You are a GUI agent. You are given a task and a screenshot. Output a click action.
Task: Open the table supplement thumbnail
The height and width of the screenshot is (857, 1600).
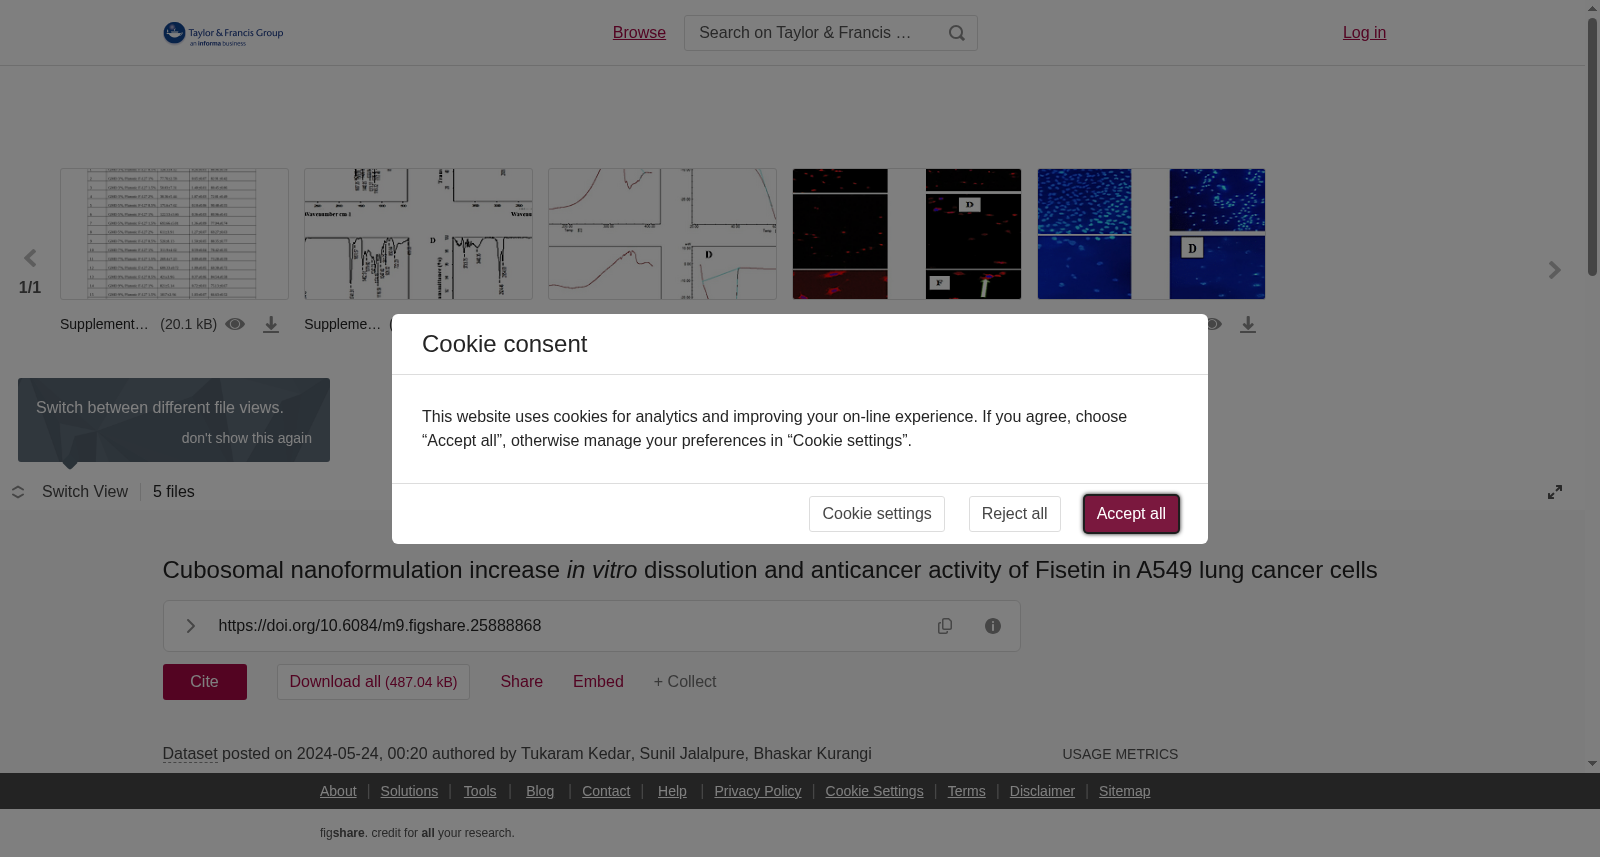click(x=174, y=234)
